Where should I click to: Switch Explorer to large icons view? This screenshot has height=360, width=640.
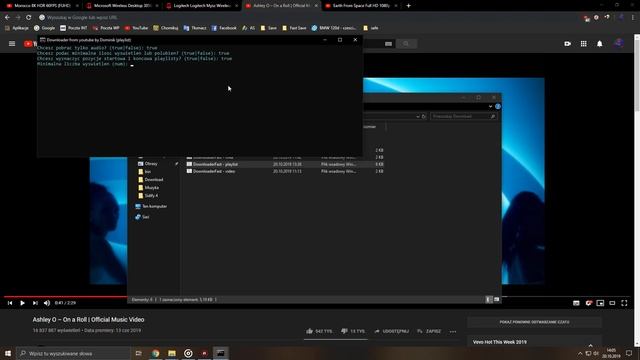coord(496,300)
